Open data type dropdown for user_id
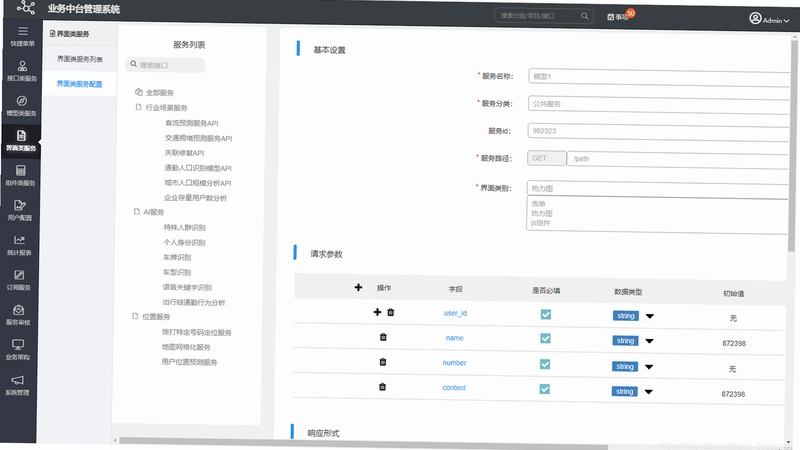This screenshot has height=450, width=800. click(649, 316)
